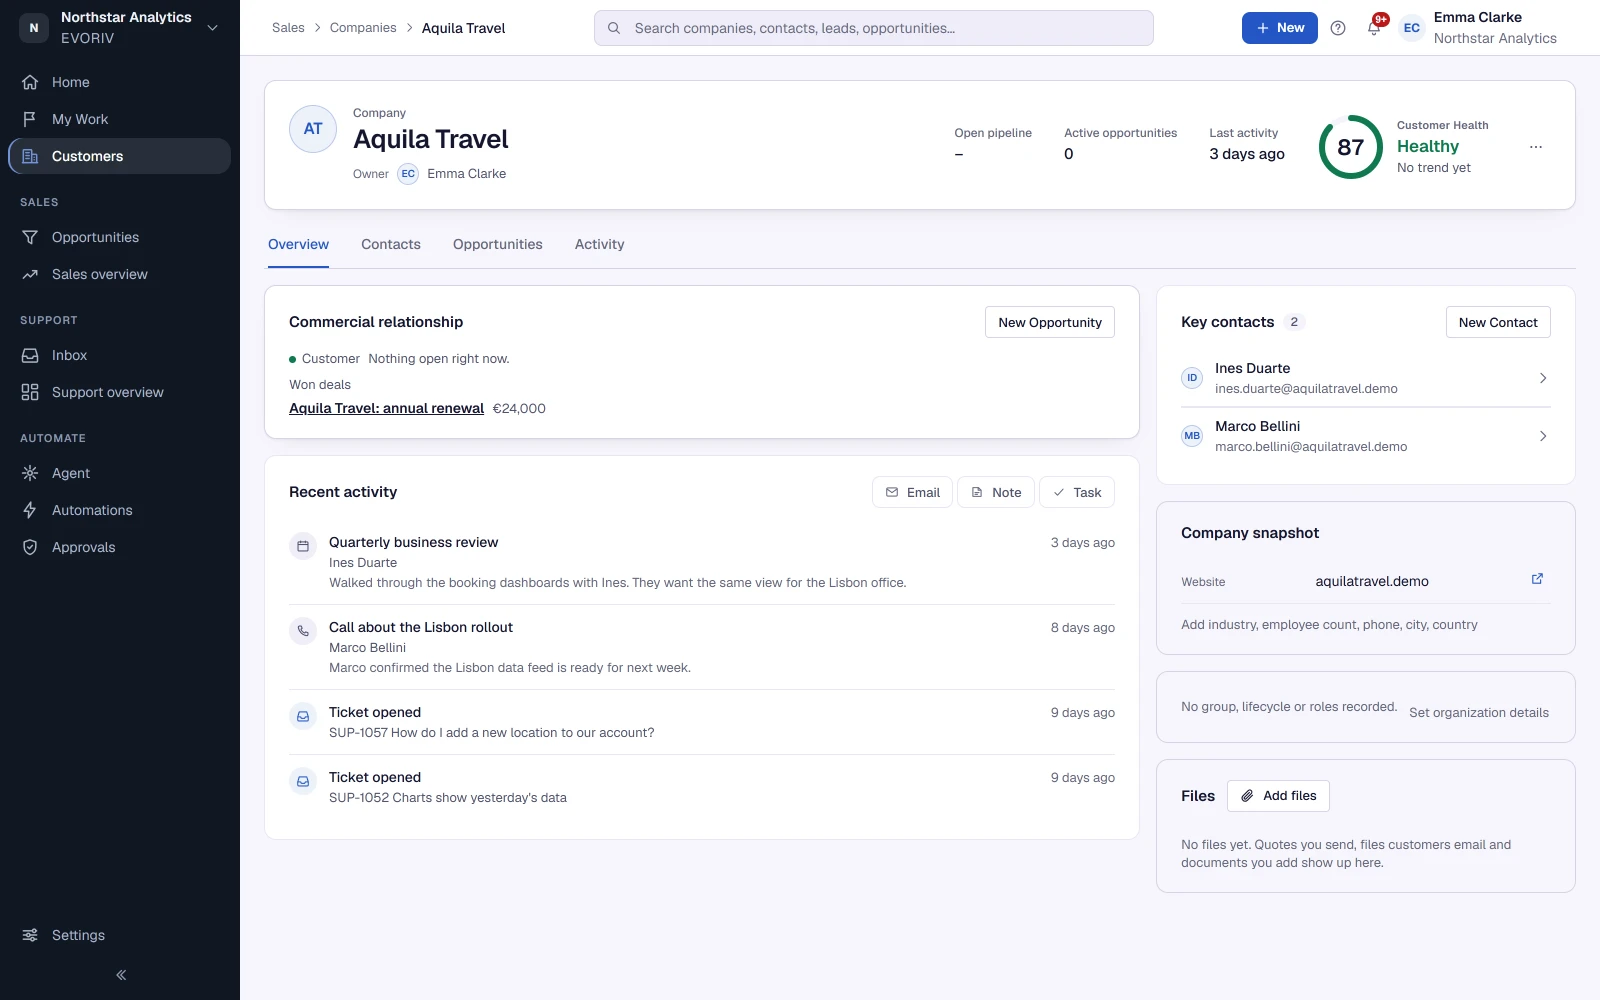Open external link for aquilatravel.demo website
The height and width of the screenshot is (1000, 1600).
pos(1537,579)
